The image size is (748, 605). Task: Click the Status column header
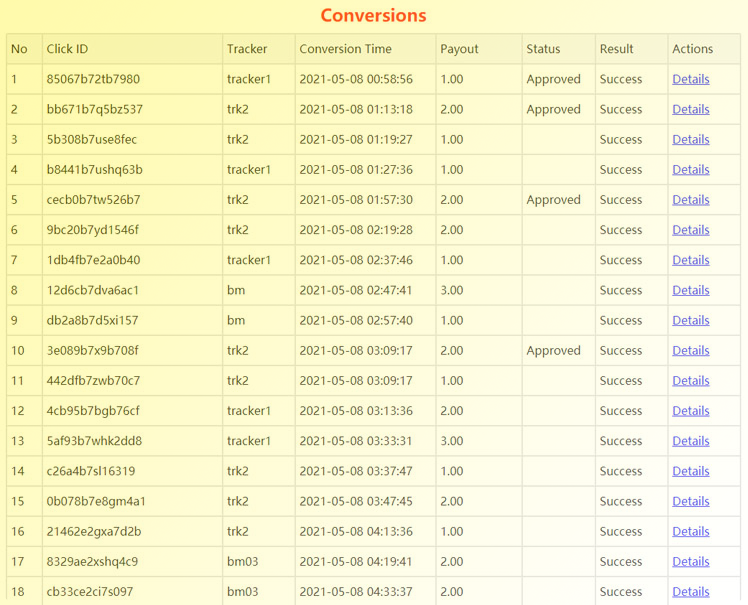[x=543, y=49]
